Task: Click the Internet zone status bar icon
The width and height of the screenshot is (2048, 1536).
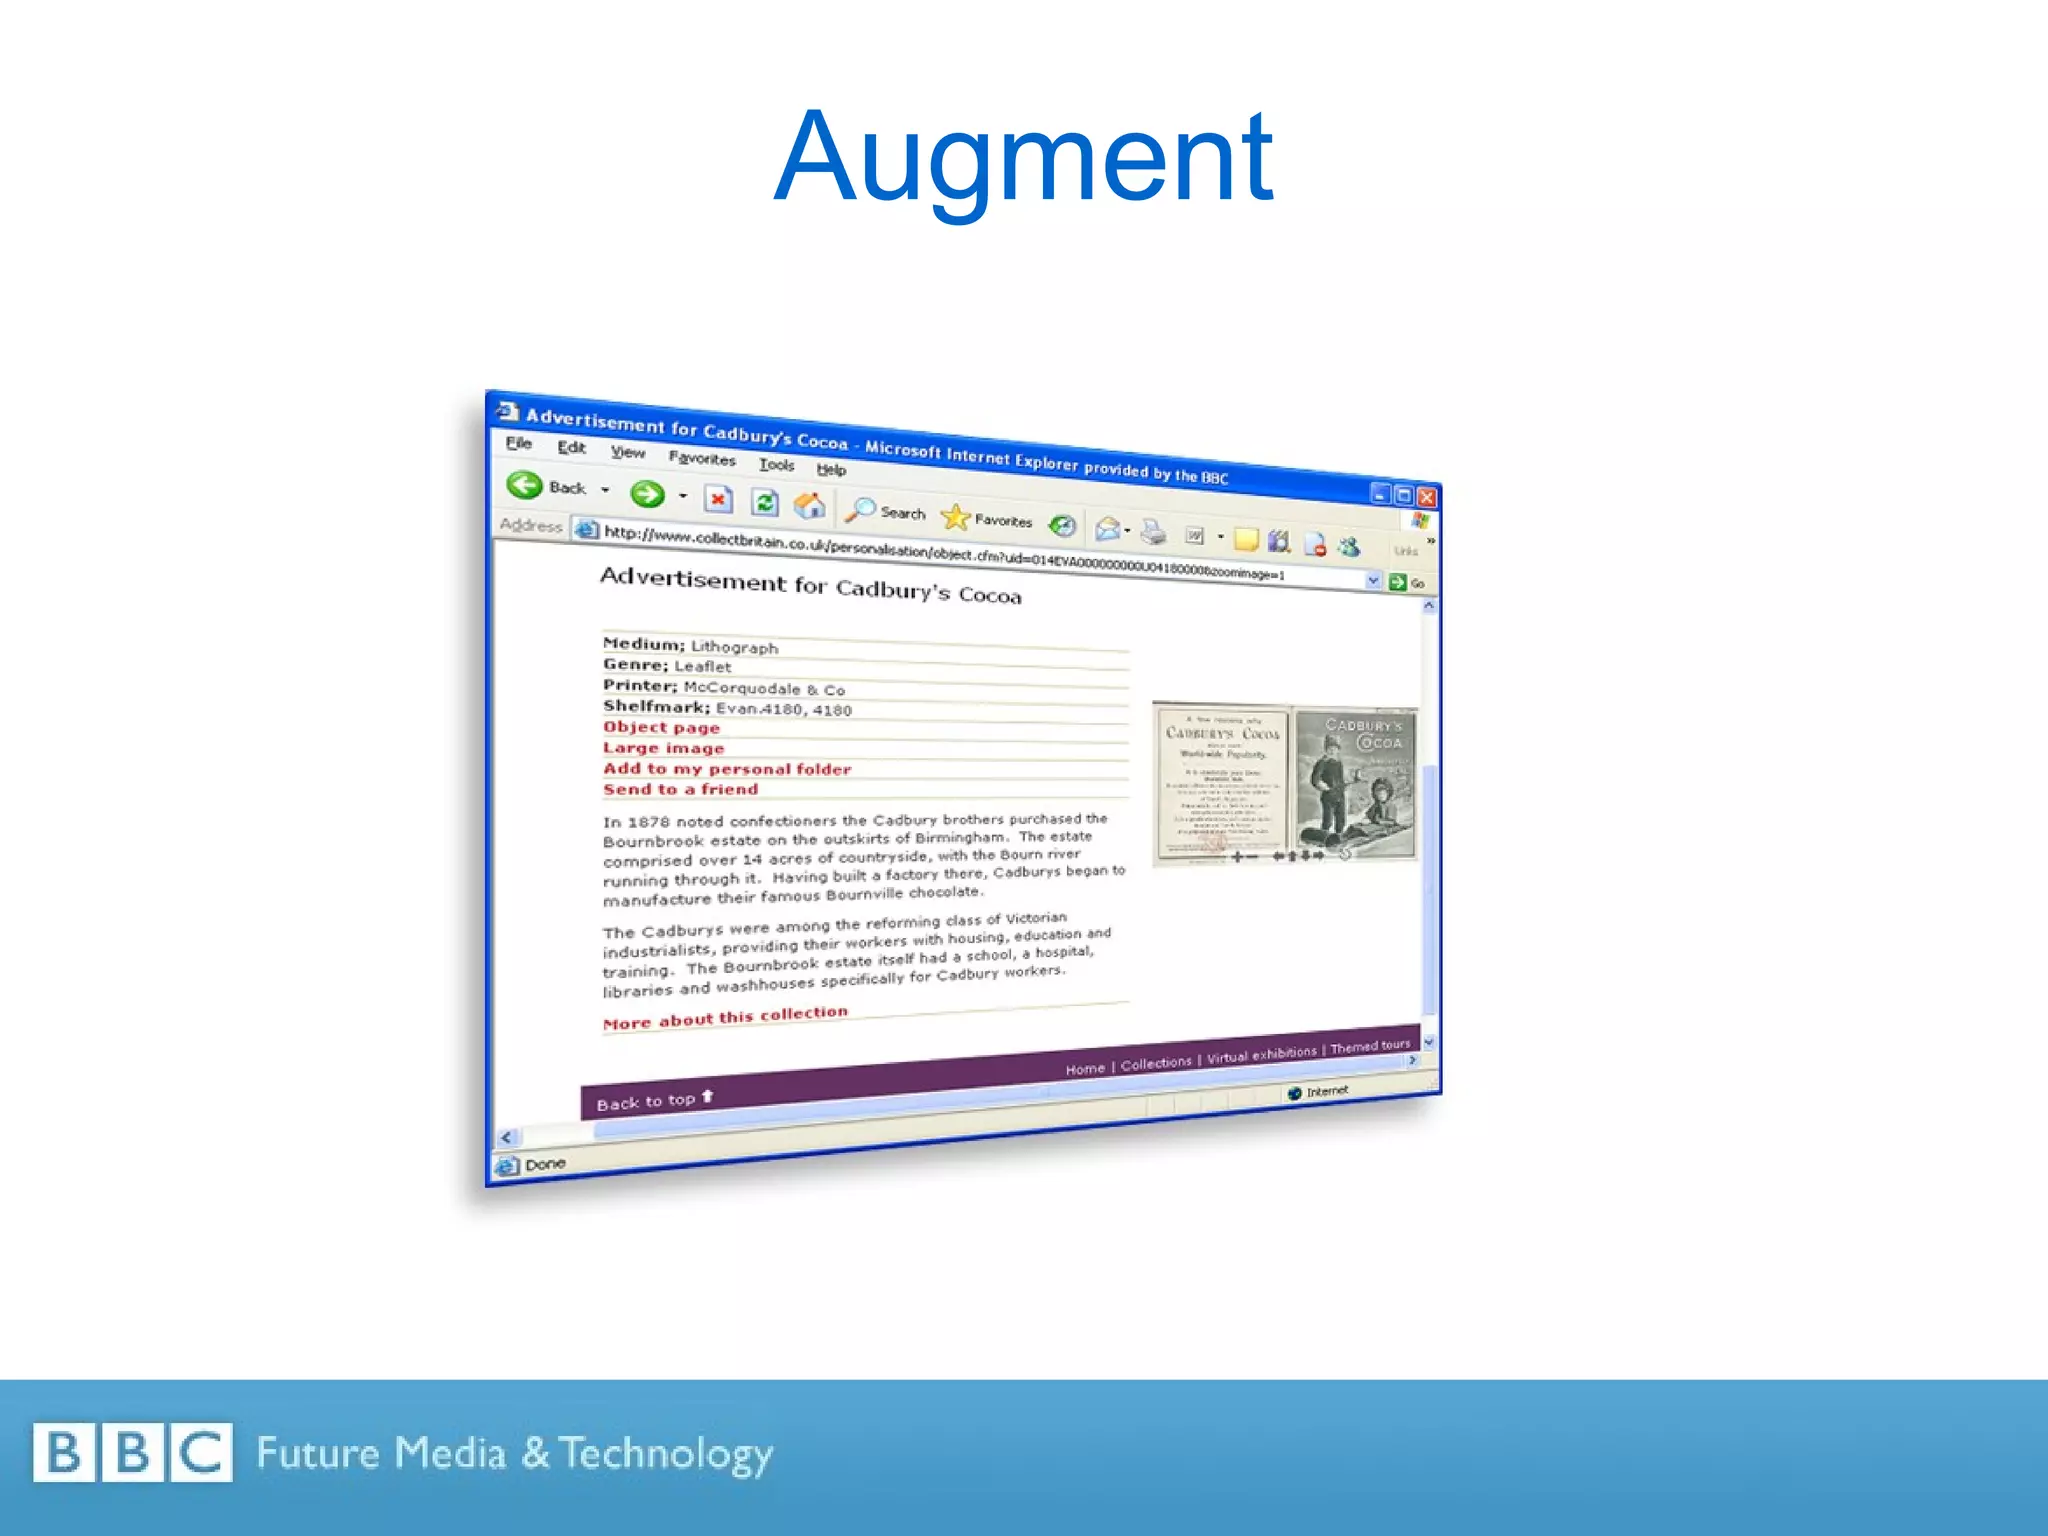Action: [x=1295, y=1093]
